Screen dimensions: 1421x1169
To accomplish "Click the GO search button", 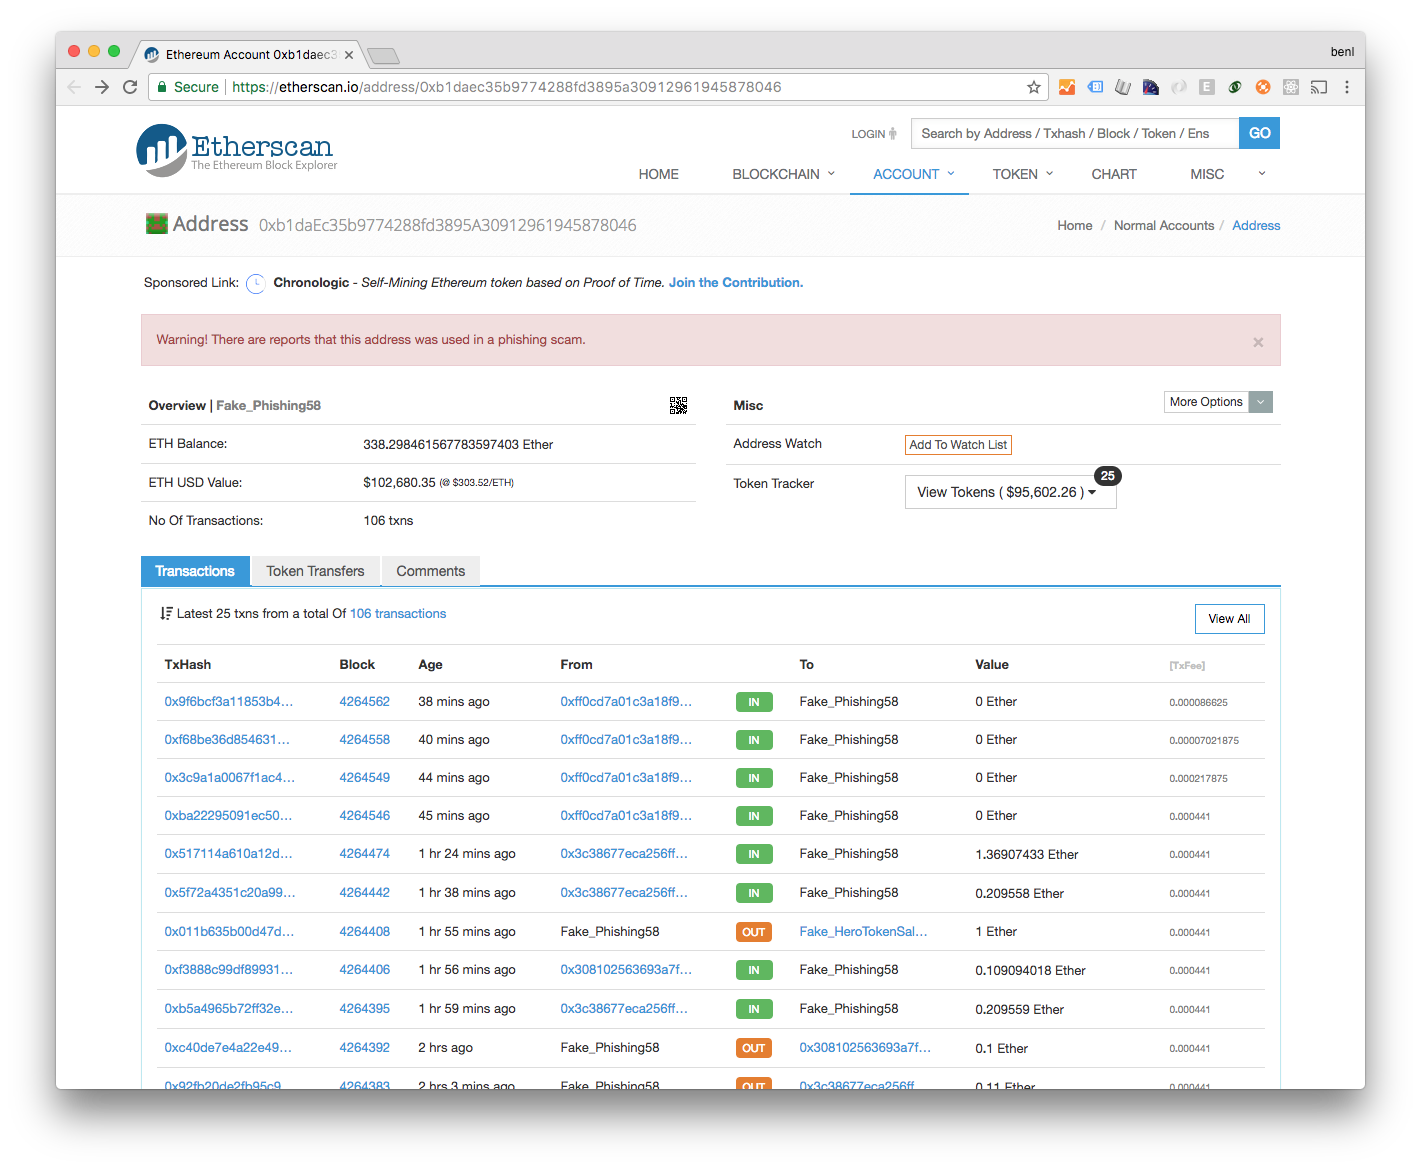I will 1259,133.
